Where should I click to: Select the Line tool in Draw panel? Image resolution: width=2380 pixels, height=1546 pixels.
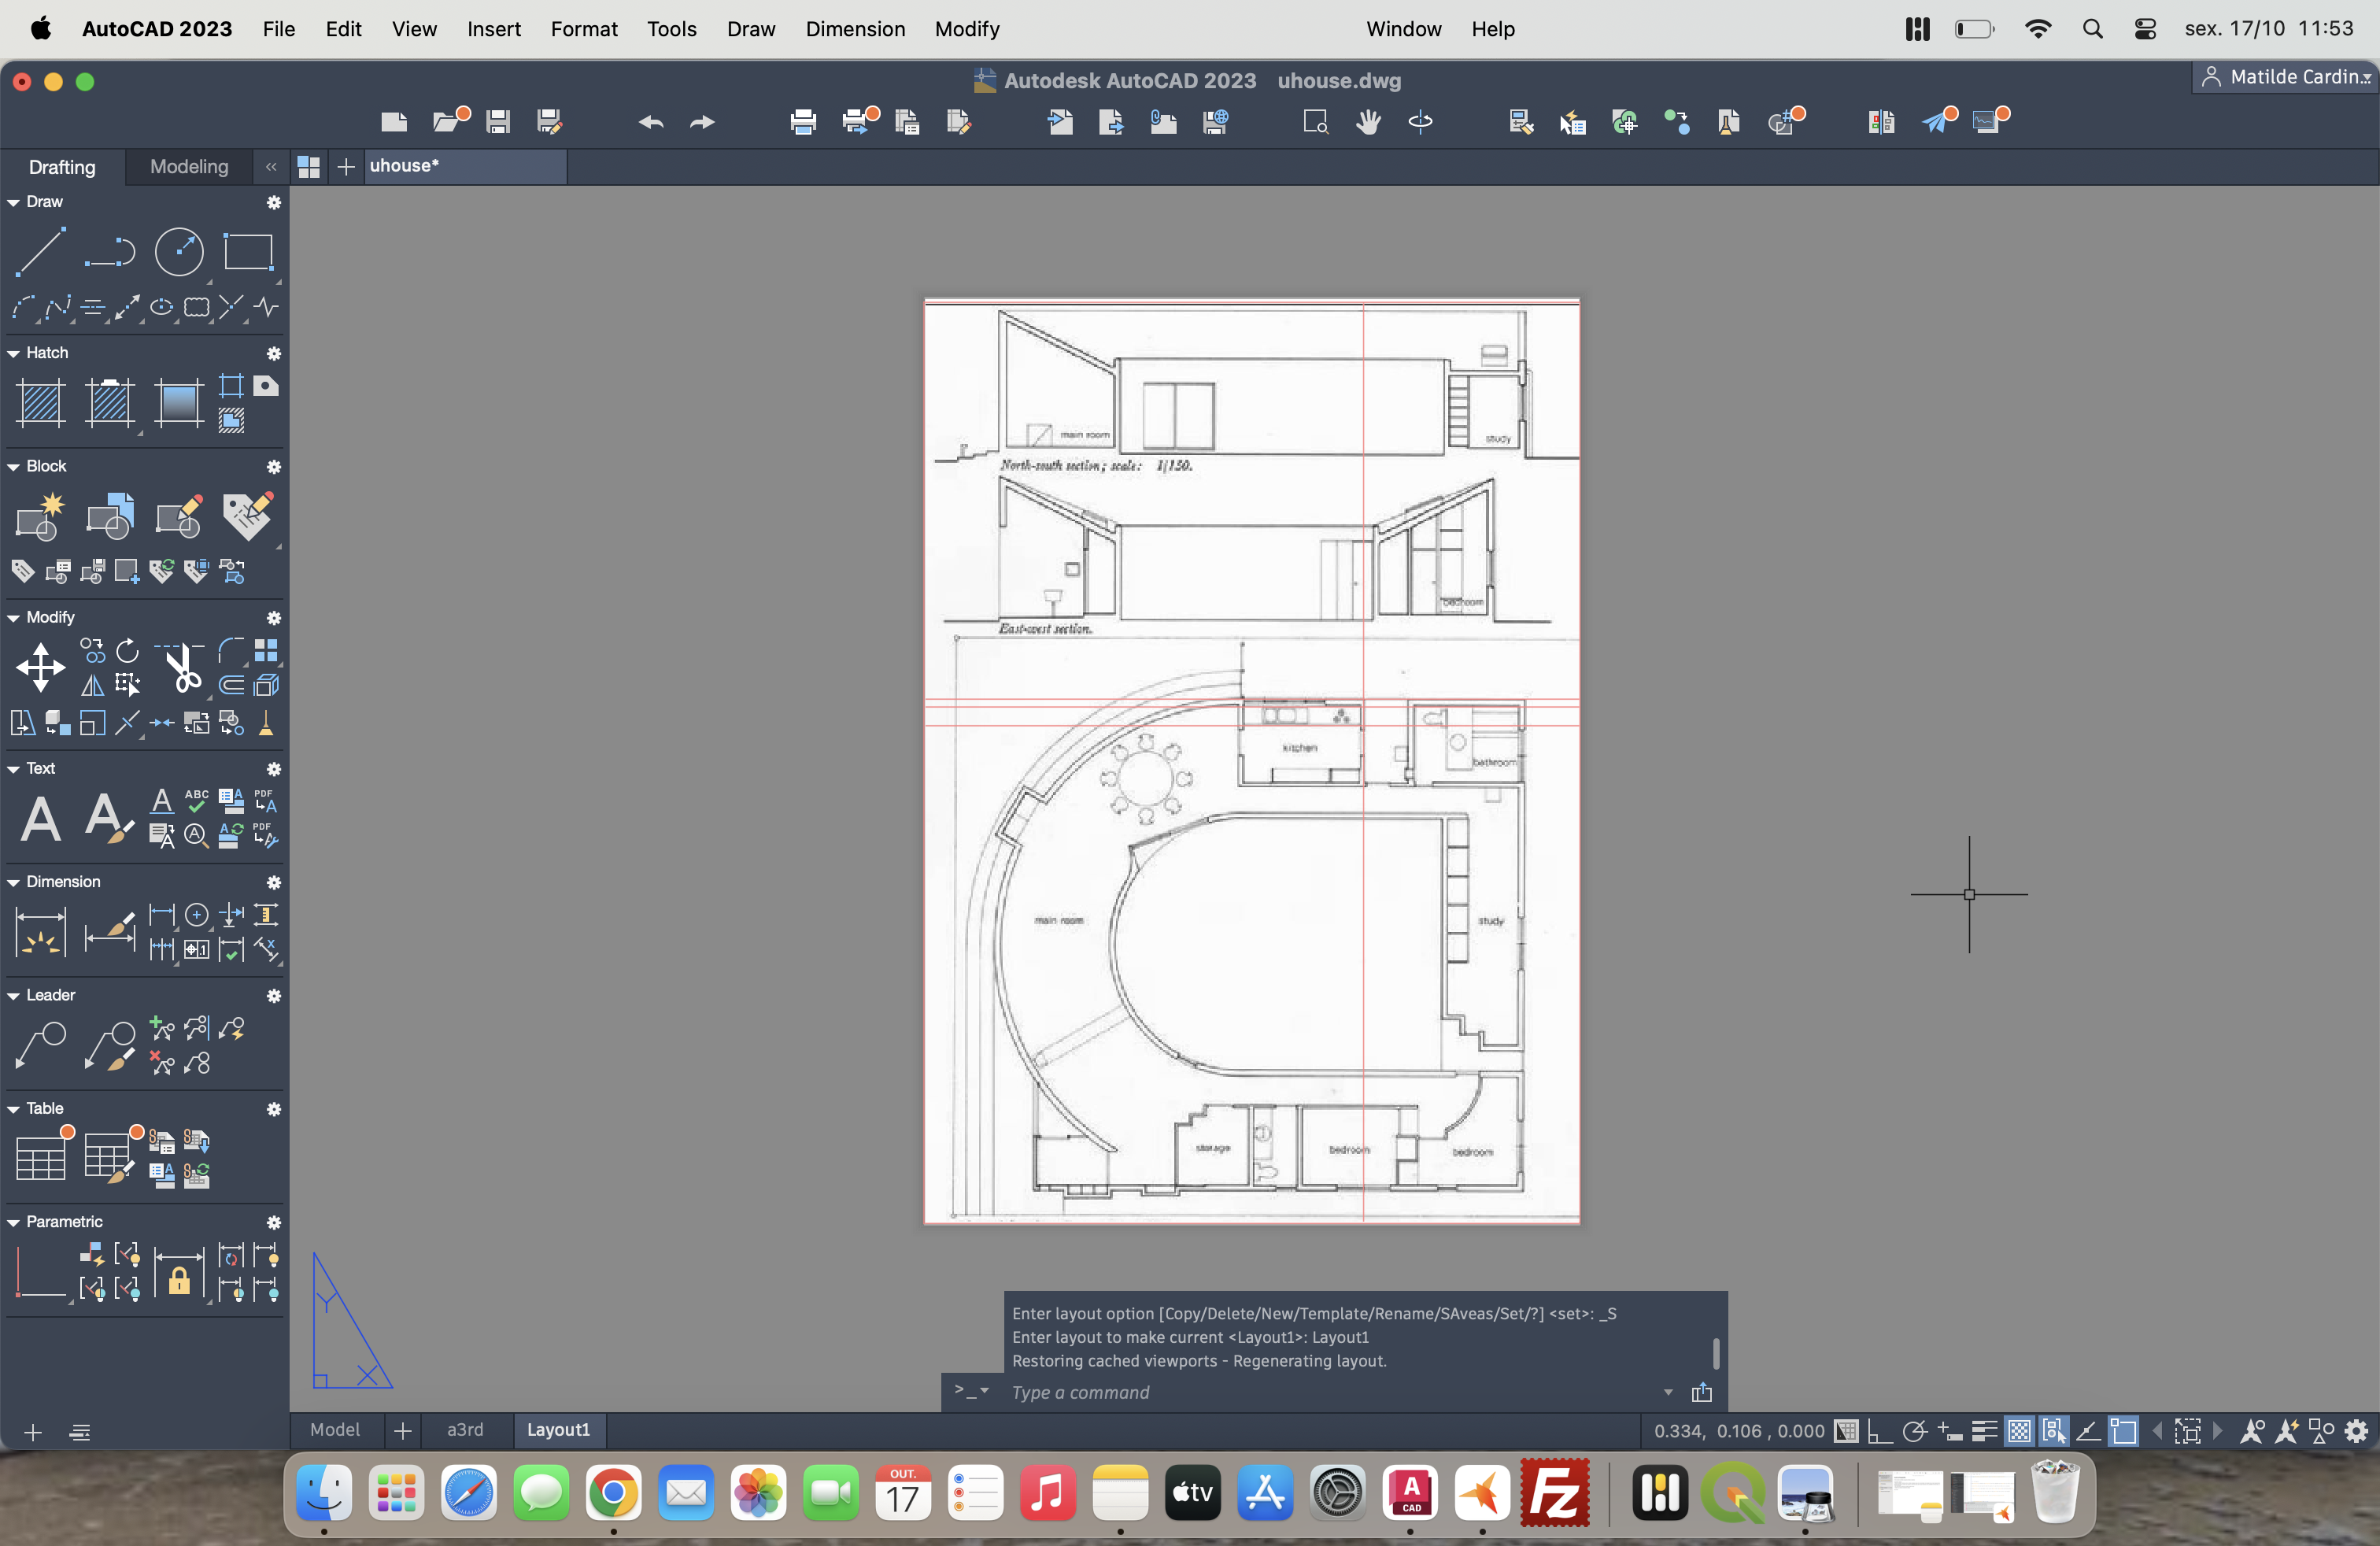pyautogui.click(x=41, y=251)
